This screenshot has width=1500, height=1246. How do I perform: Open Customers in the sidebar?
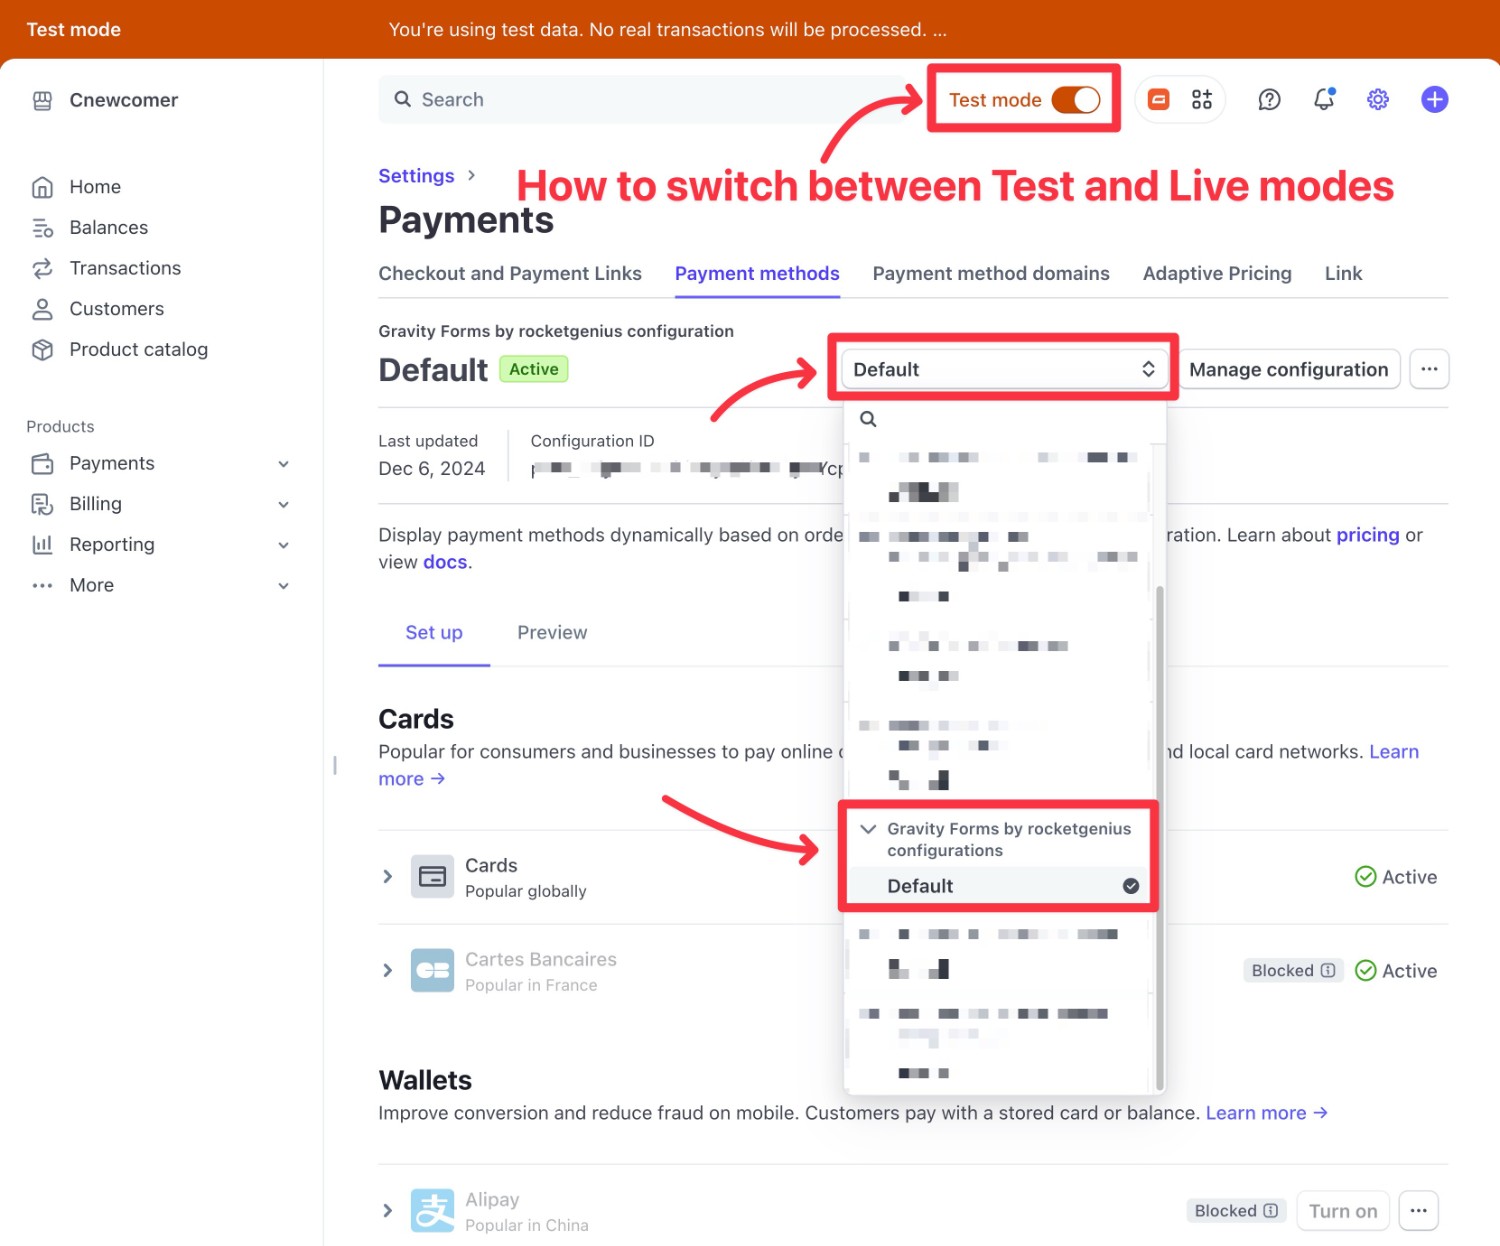click(x=116, y=309)
